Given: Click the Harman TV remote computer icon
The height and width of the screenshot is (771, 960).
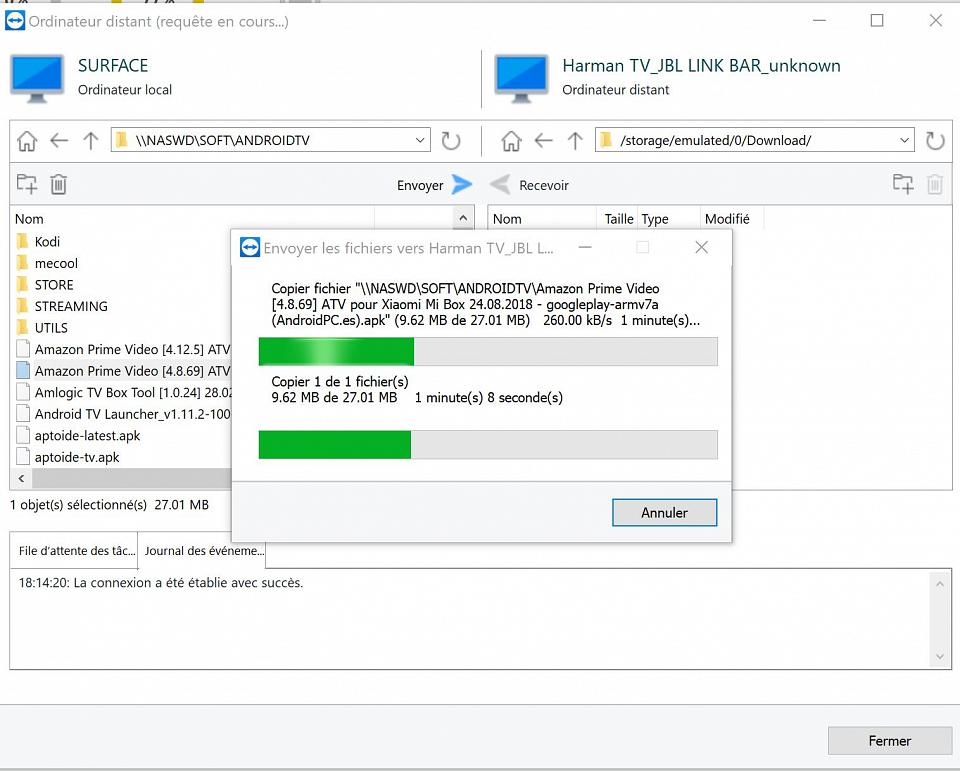Looking at the screenshot, I should point(521,78).
